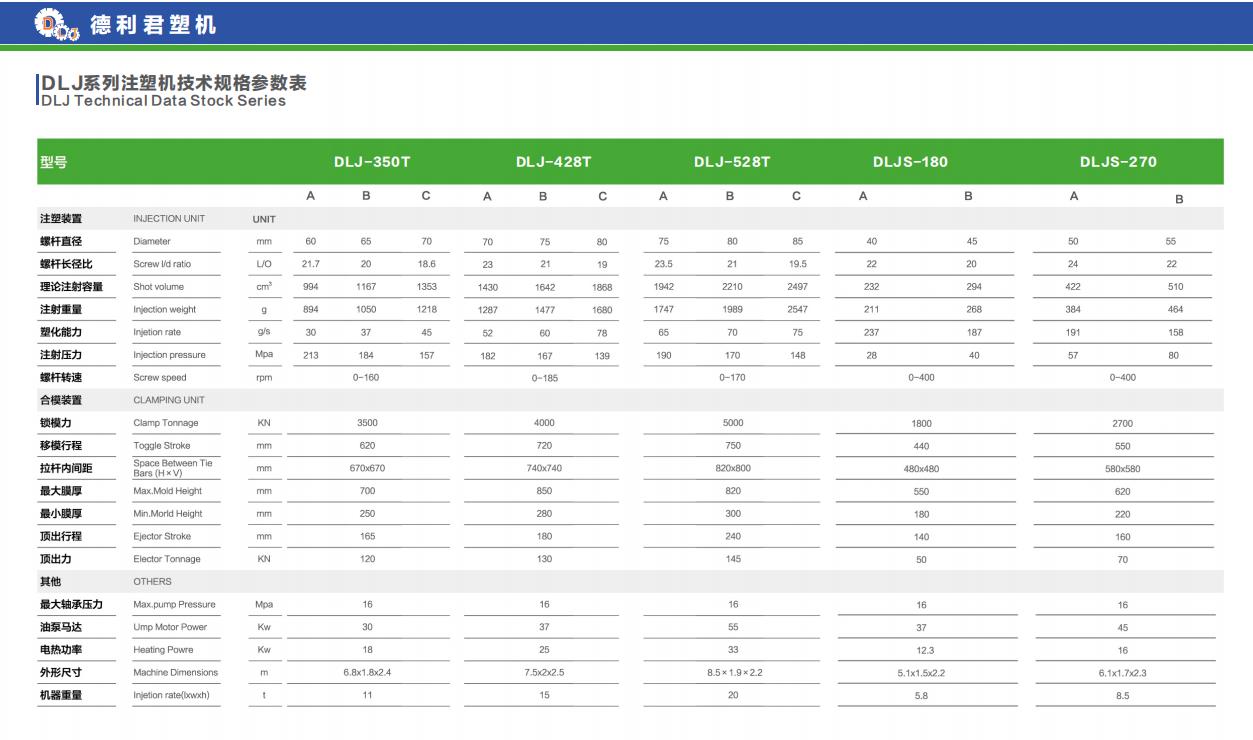Image resolution: width=1253 pixels, height=740 pixels.
Task: Click the clamp tonnage value 5000
Action: 733,423
